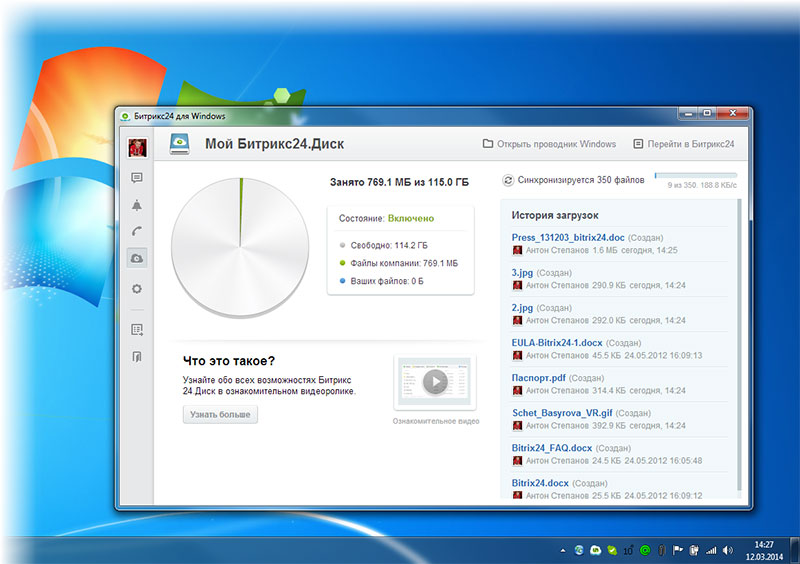Screen dimensions: 800x564
Task: Open Паспорт.pdf file link
Action: (538, 378)
